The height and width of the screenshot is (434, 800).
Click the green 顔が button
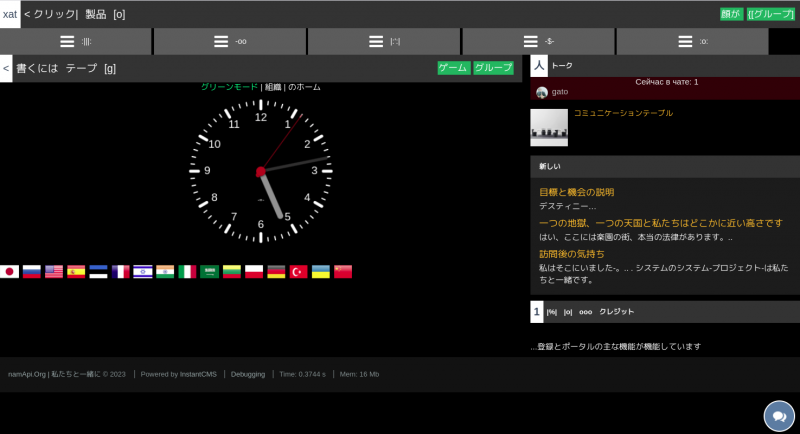click(731, 14)
